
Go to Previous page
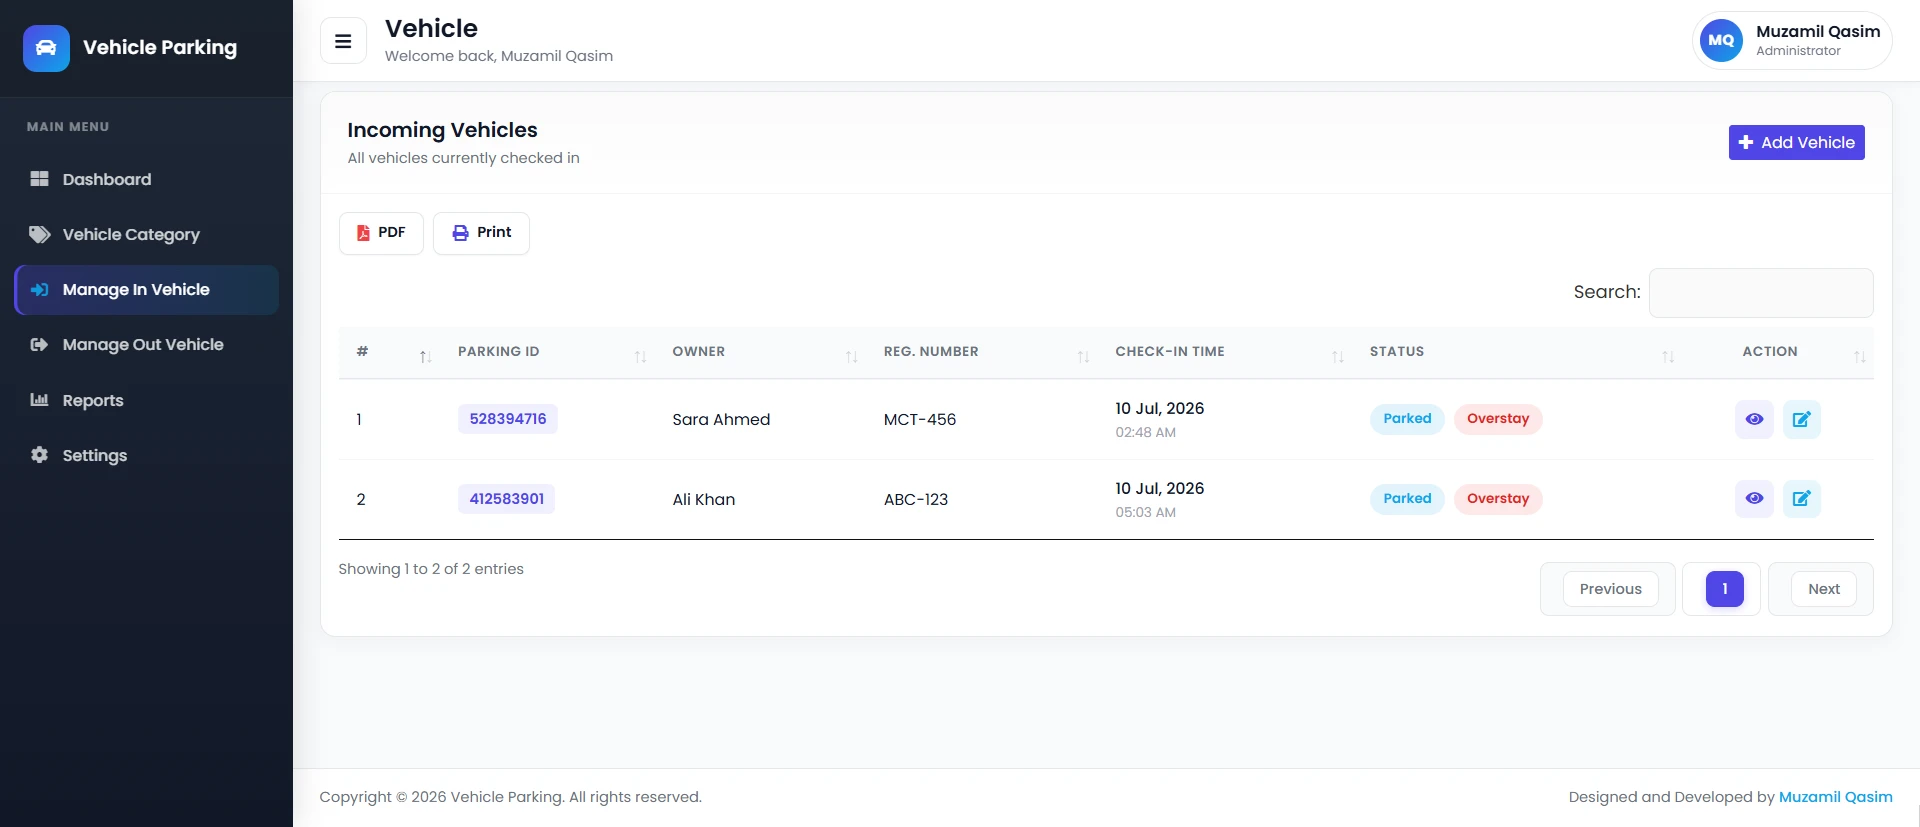pyautogui.click(x=1610, y=589)
